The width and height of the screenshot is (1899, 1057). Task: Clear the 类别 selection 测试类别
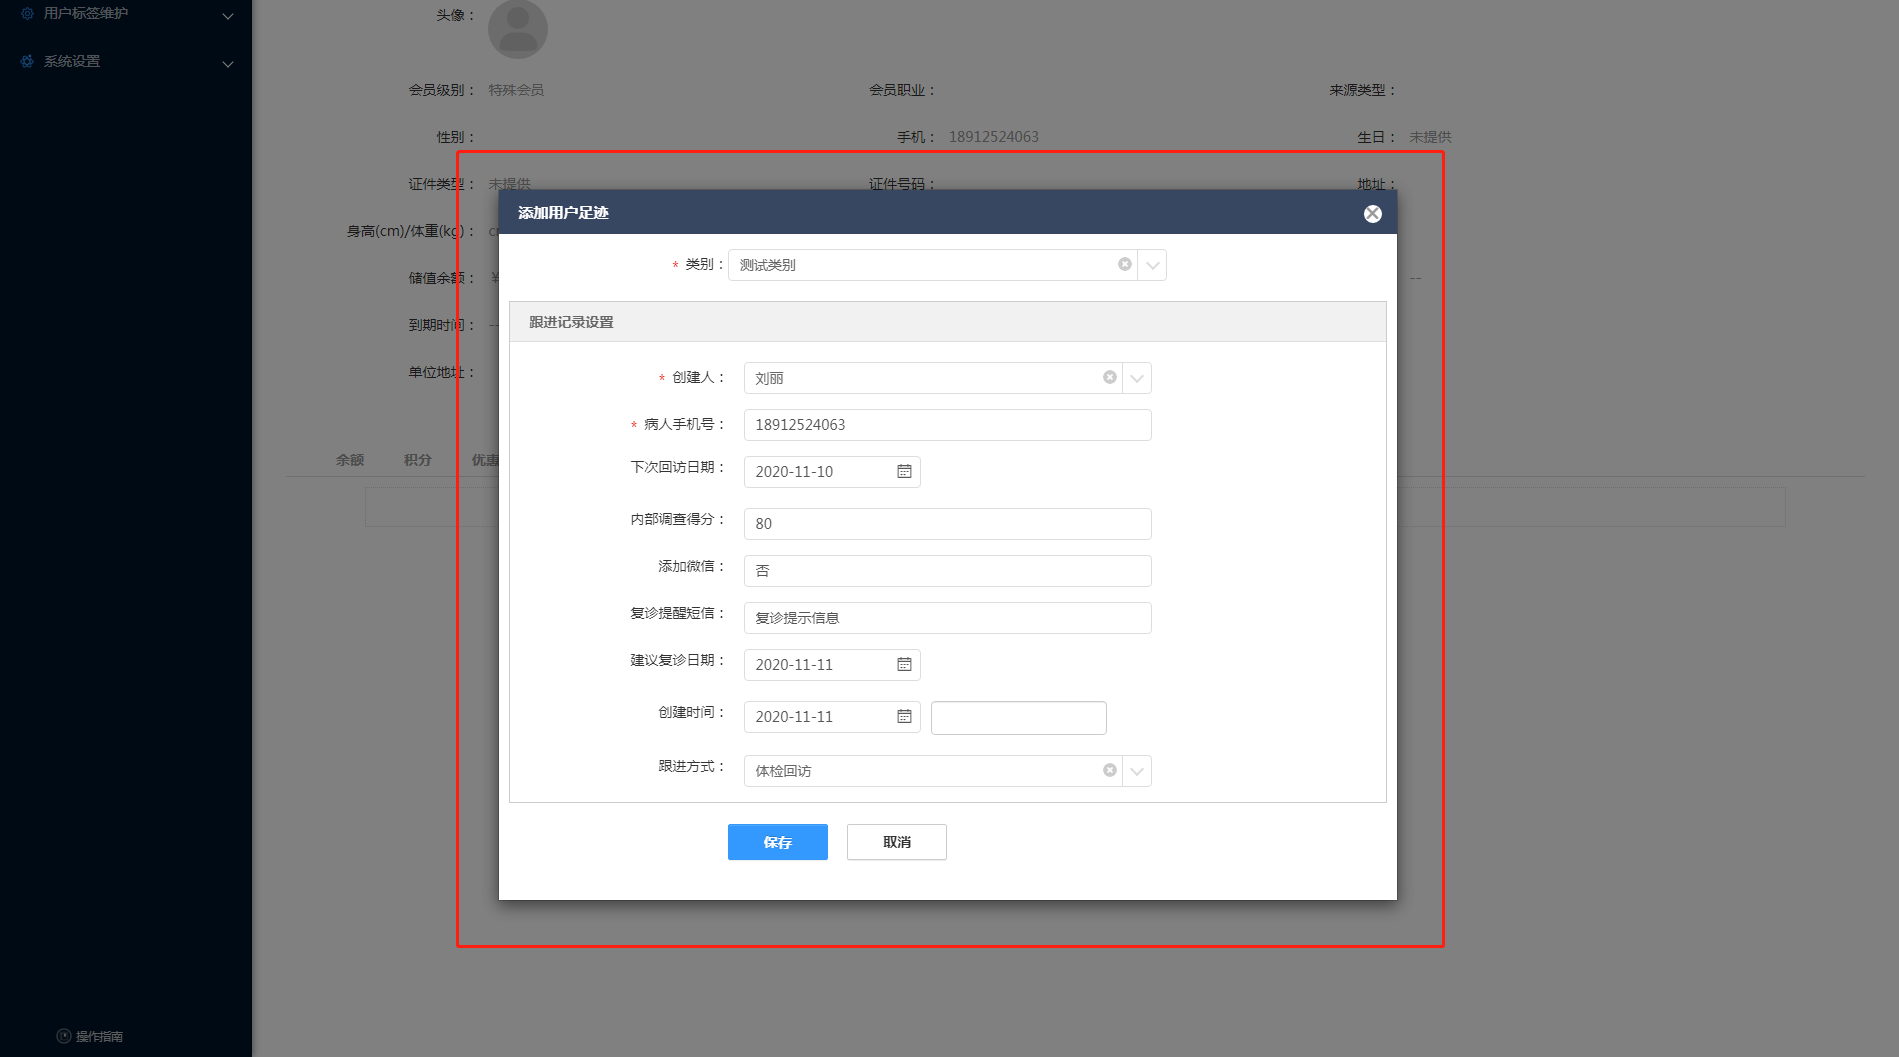(1124, 264)
